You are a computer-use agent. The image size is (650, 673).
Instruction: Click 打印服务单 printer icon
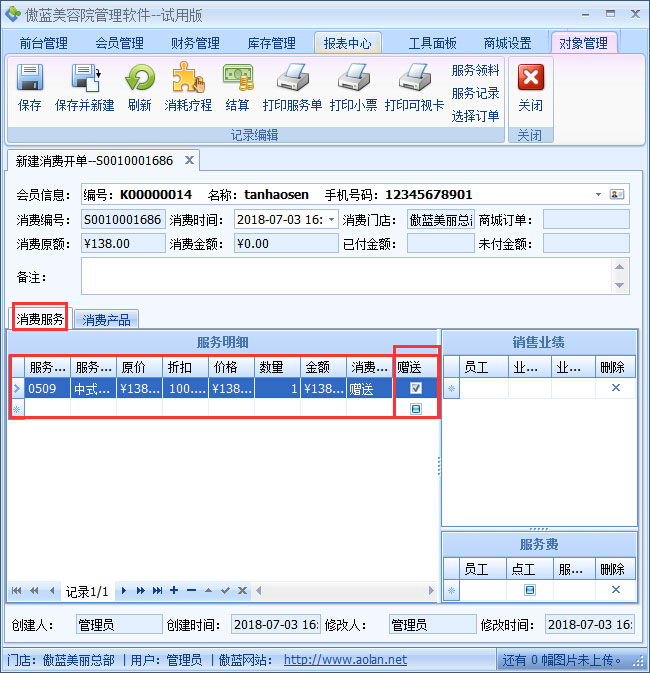[x=292, y=79]
